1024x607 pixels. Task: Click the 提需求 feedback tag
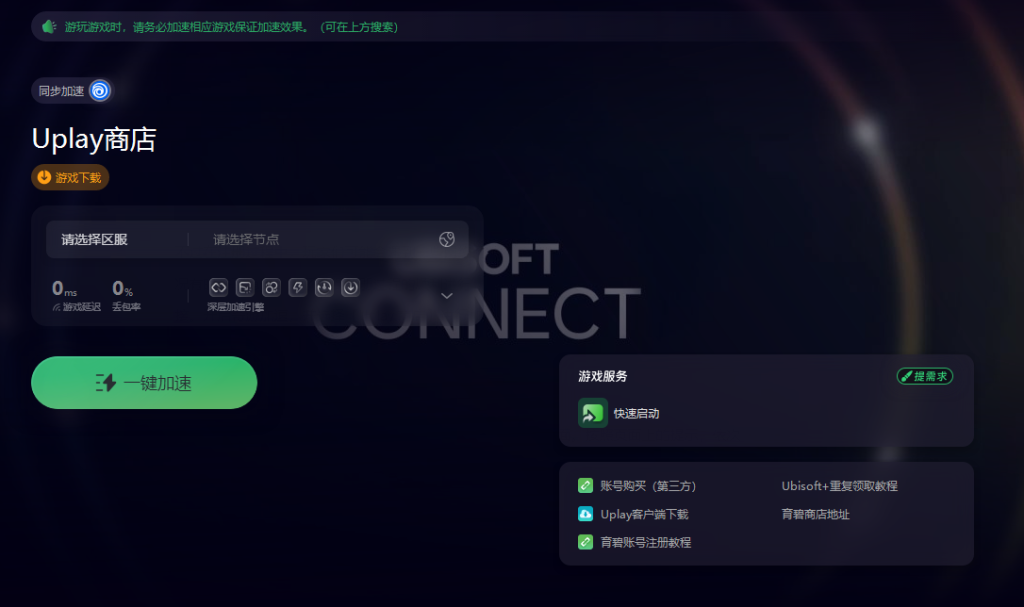[925, 376]
